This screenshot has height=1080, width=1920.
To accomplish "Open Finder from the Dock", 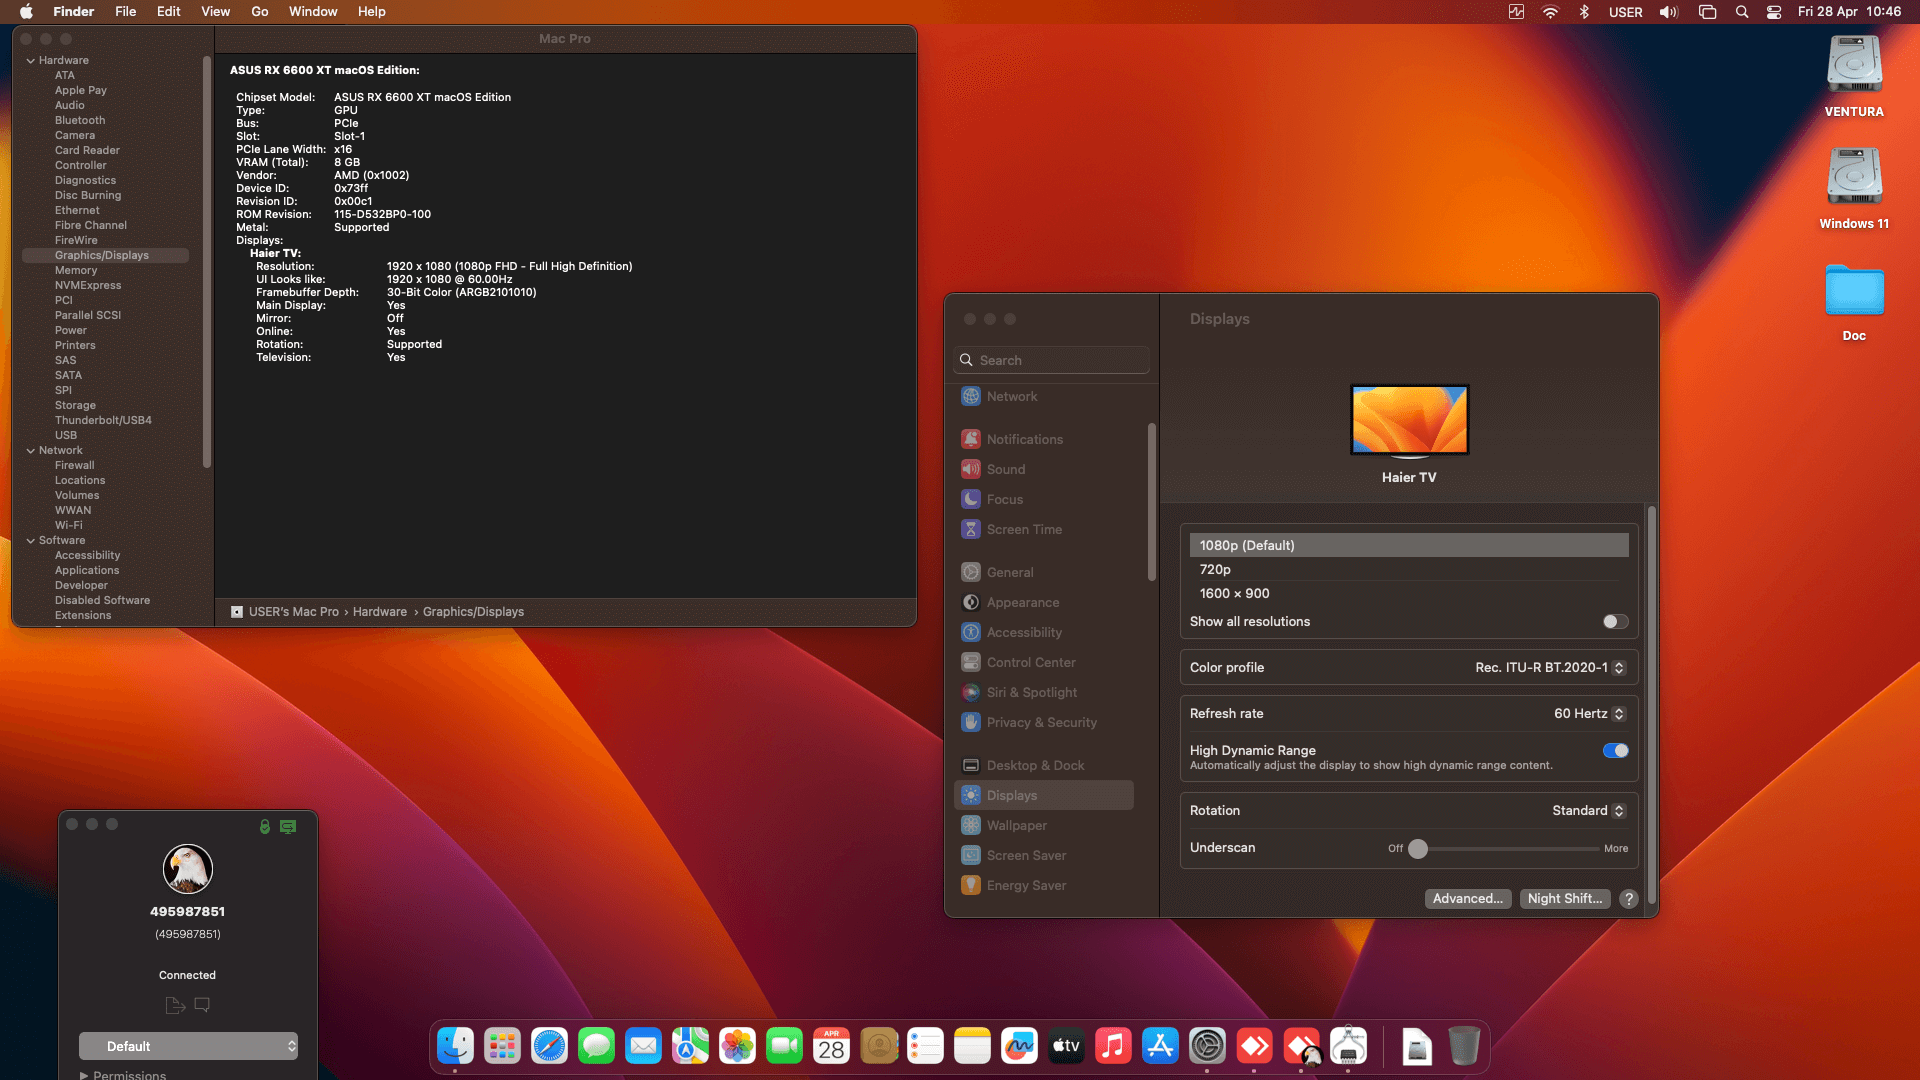I will (456, 1046).
